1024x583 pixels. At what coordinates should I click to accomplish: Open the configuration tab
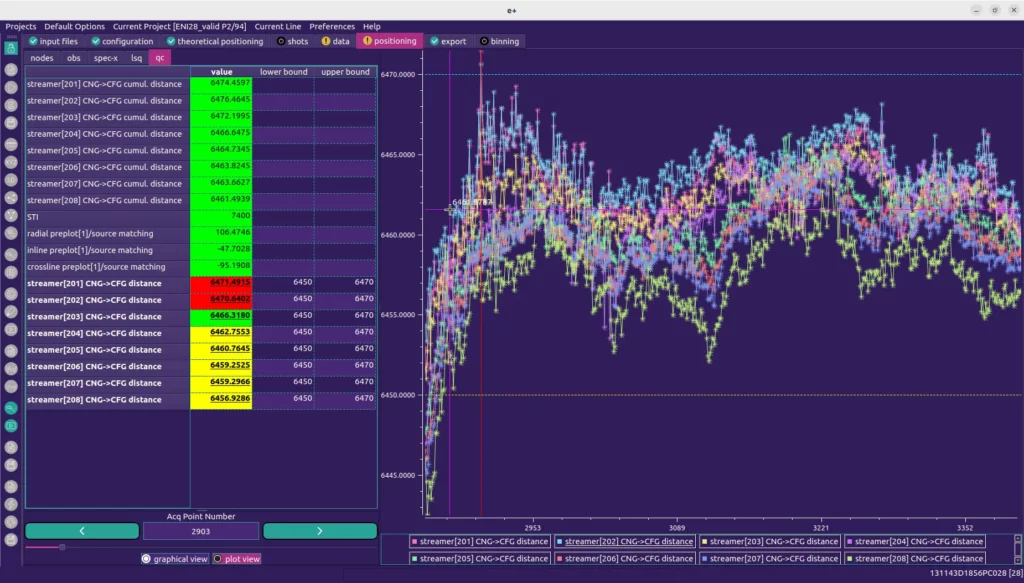(x=122, y=41)
